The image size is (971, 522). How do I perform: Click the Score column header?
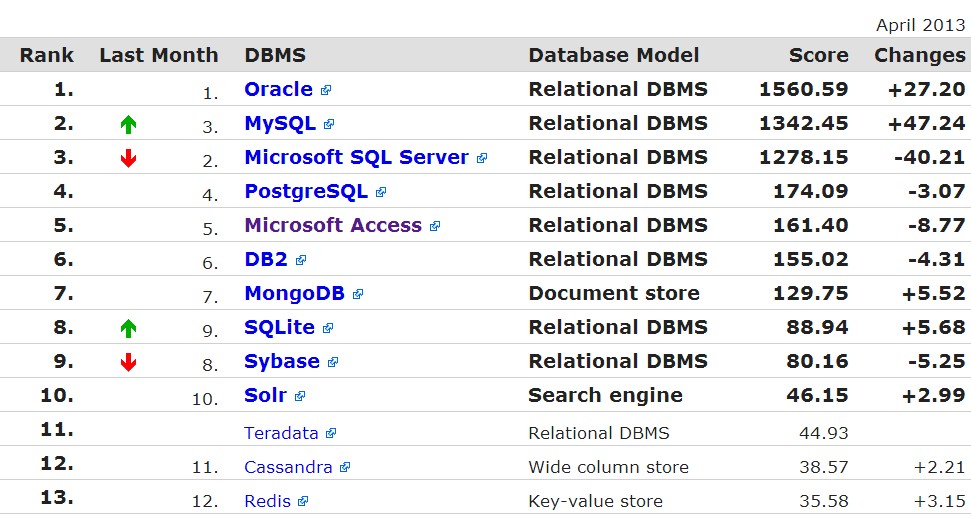(819, 55)
